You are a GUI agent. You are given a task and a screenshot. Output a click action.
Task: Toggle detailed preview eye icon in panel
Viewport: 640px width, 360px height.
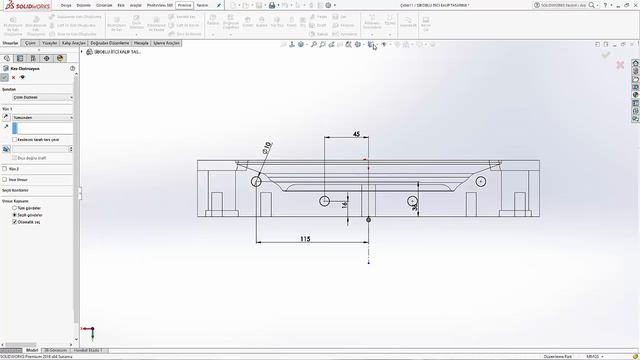click(22, 77)
